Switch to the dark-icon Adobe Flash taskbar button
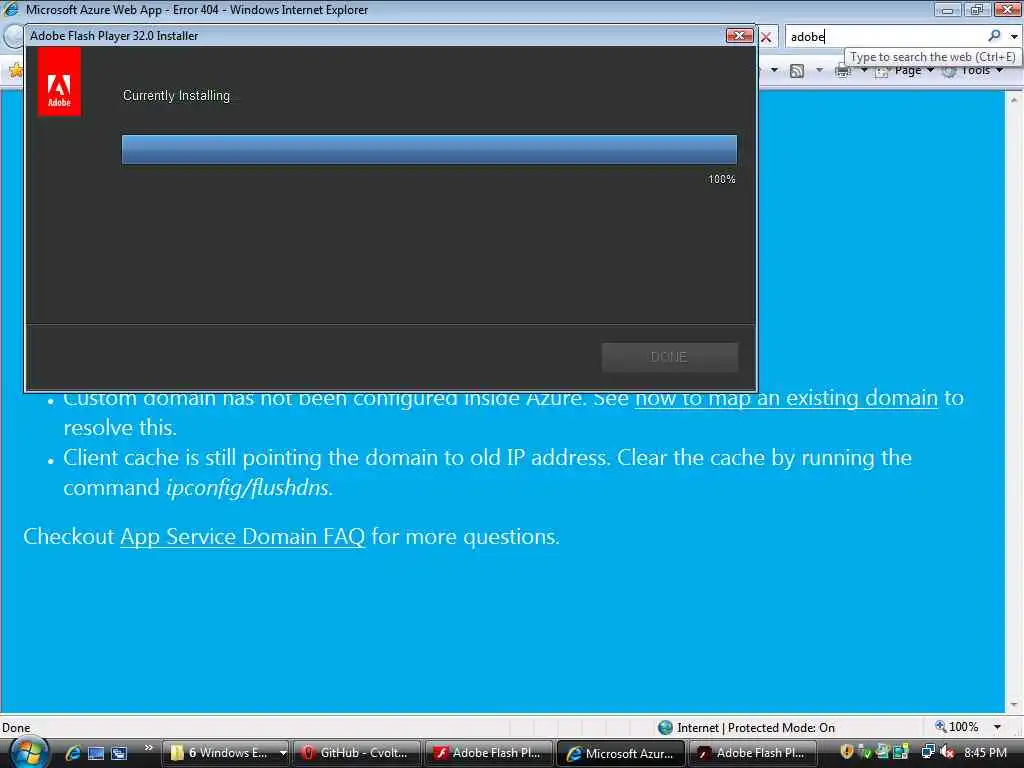Screen dimensions: 1024x768 pos(752,753)
